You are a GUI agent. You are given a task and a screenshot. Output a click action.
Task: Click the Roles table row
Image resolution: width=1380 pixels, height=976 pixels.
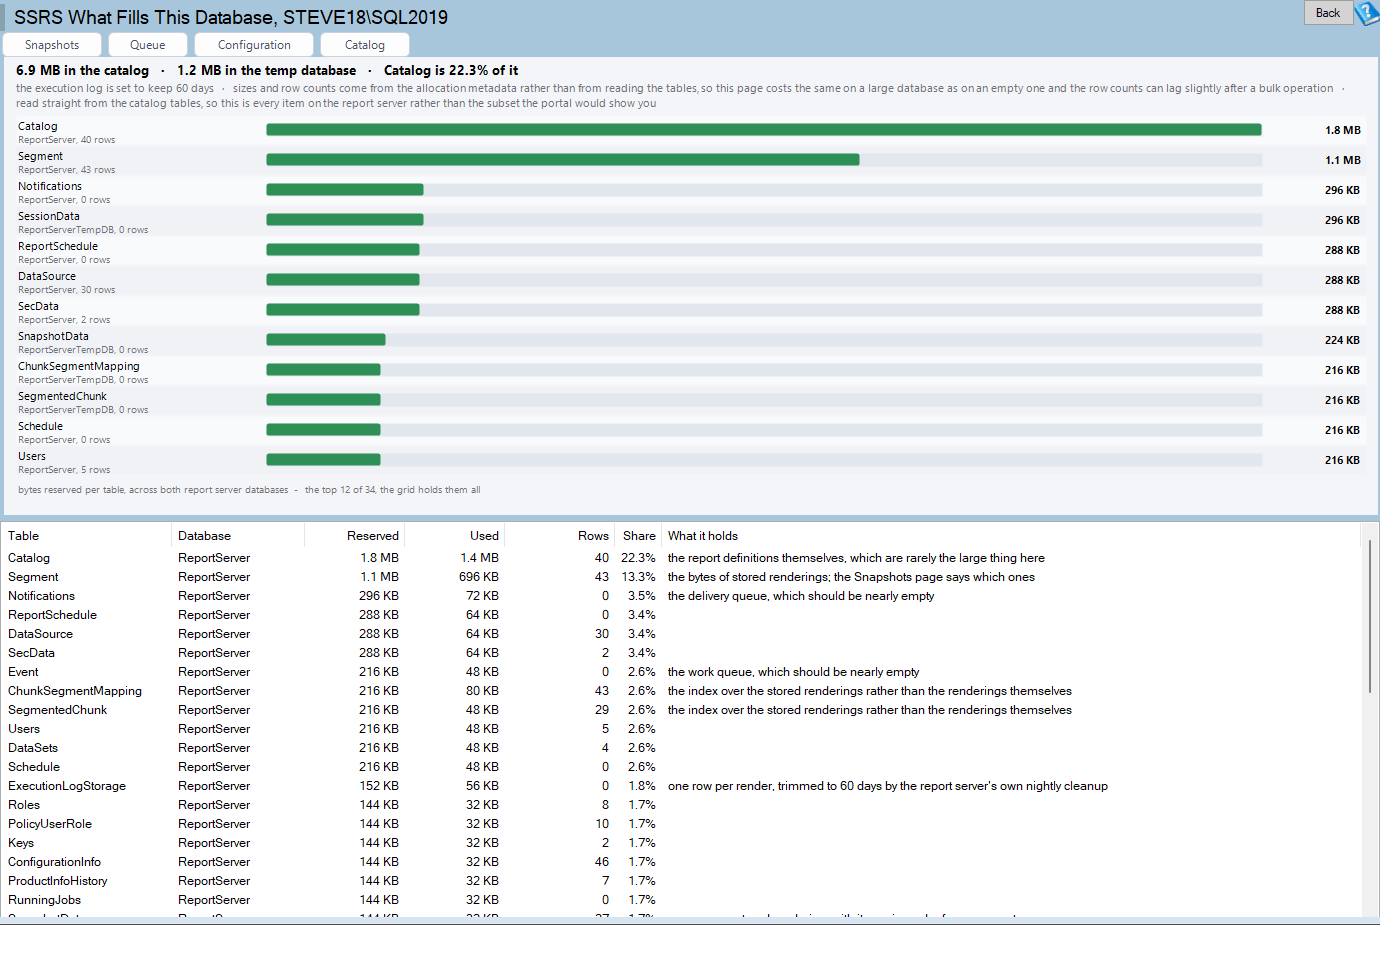coord(682,805)
